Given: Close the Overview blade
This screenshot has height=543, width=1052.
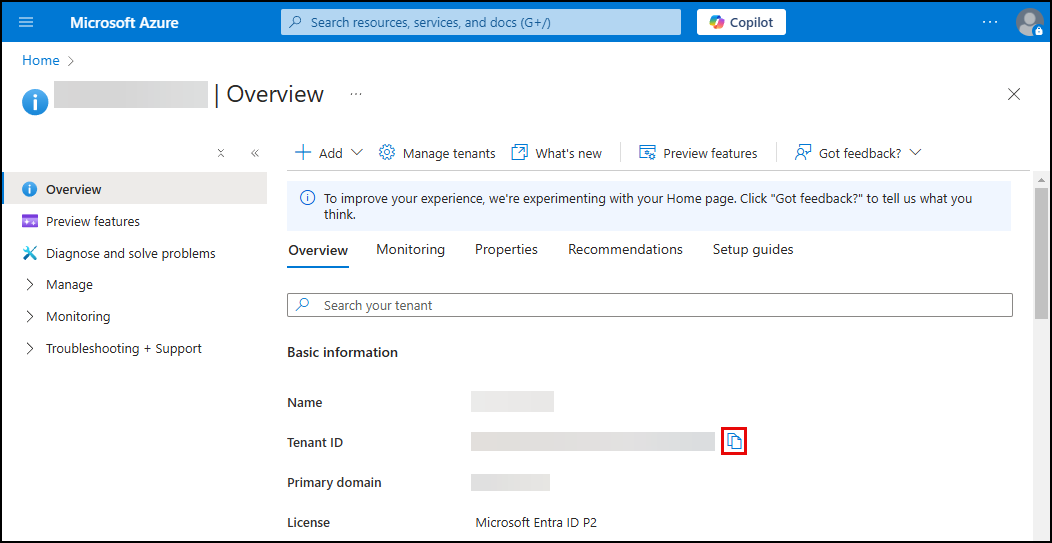Looking at the screenshot, I should pyautogui.click(x=1014, y=95).
